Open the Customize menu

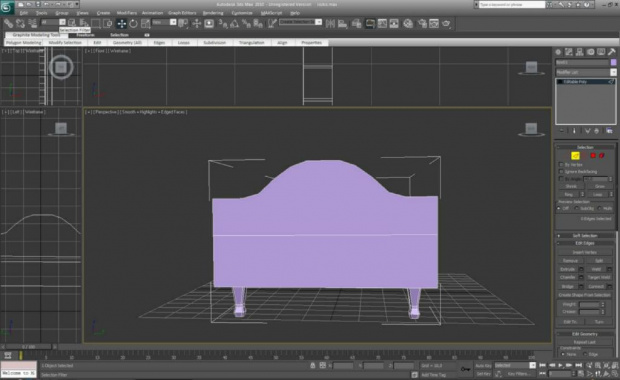tap(242, 13)
